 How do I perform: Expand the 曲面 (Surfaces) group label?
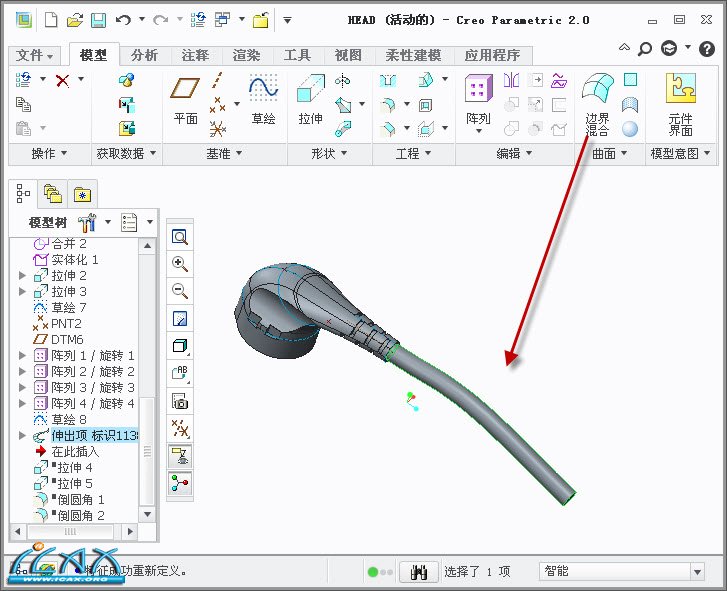pyautogui.click(x=609, y=153)
